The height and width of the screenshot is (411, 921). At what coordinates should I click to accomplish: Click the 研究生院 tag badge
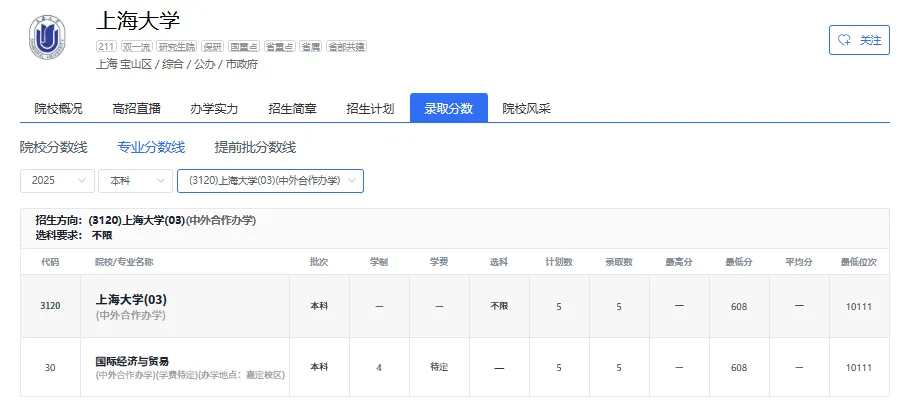(176, 46)
